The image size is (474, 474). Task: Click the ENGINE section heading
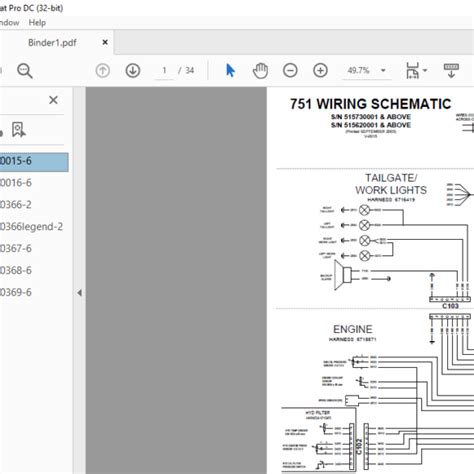click(353, 329)
